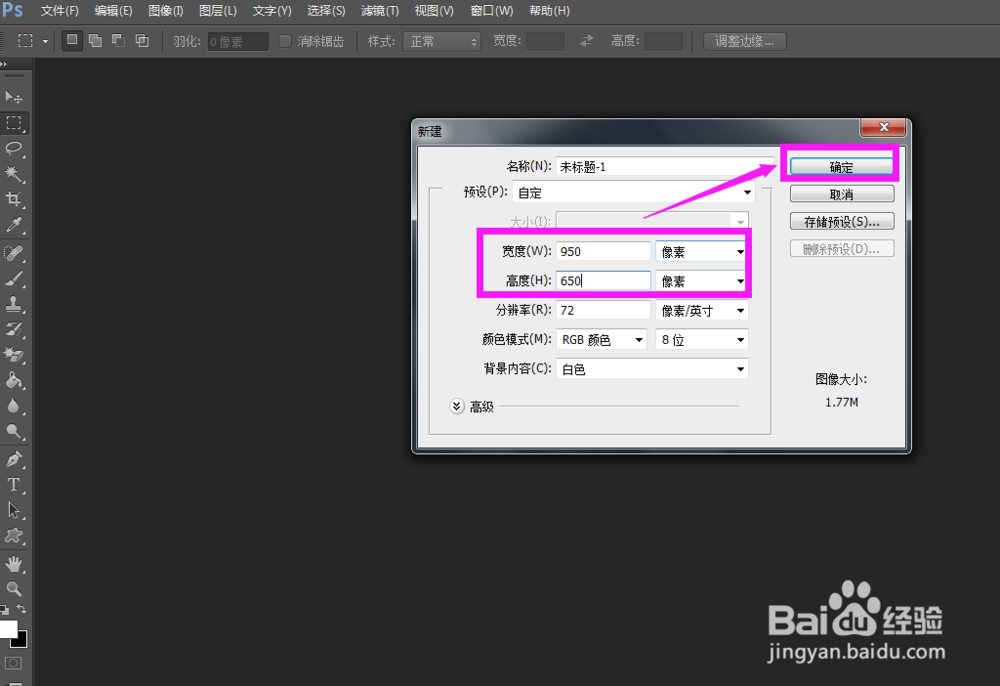Screen dimensions: 1000x686
Task: Click the 存储预设(S) button
Action: point(841,221)
